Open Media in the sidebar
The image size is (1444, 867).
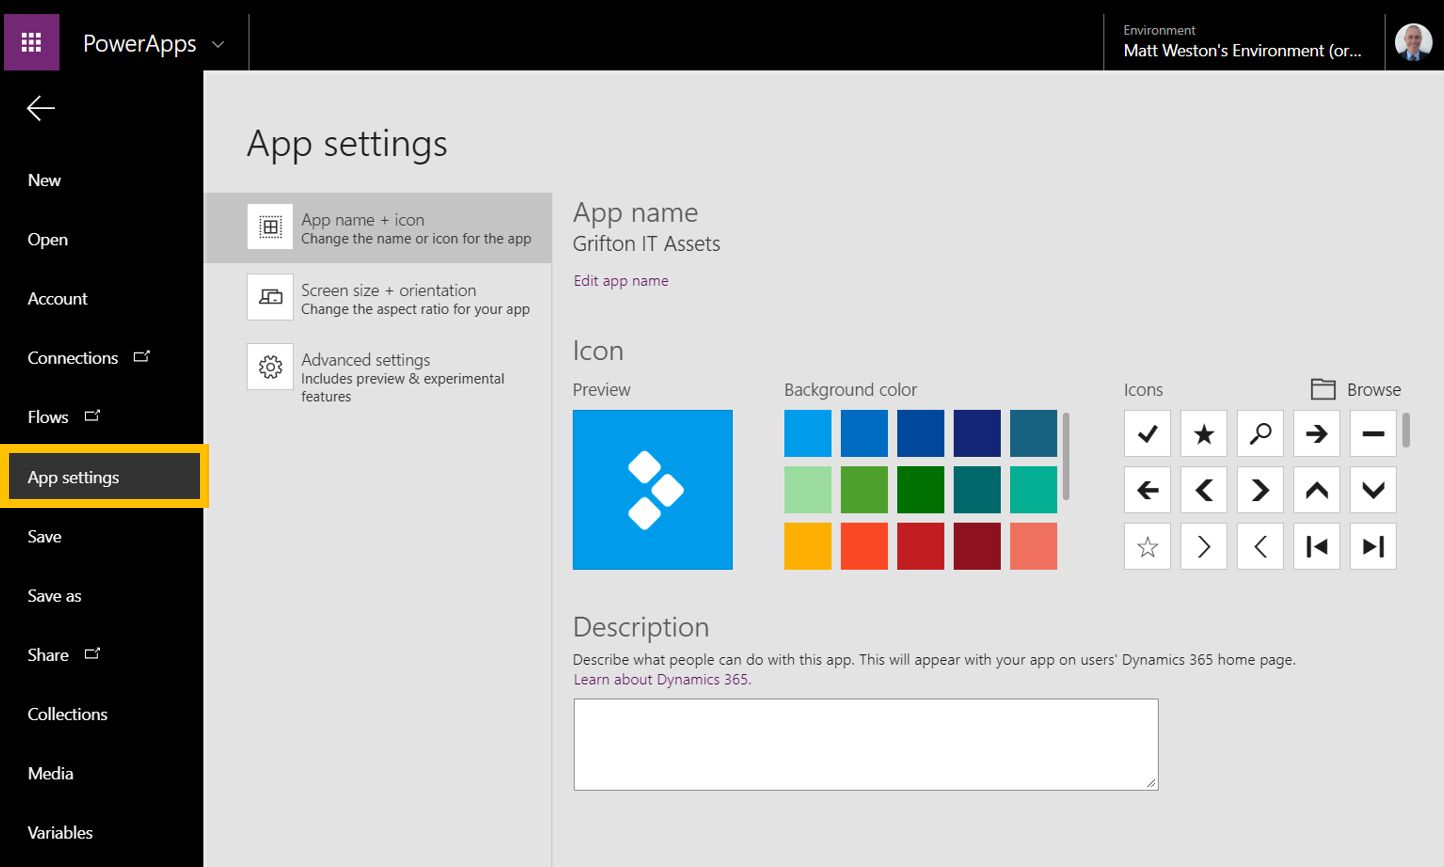click(x=50, y=773)
